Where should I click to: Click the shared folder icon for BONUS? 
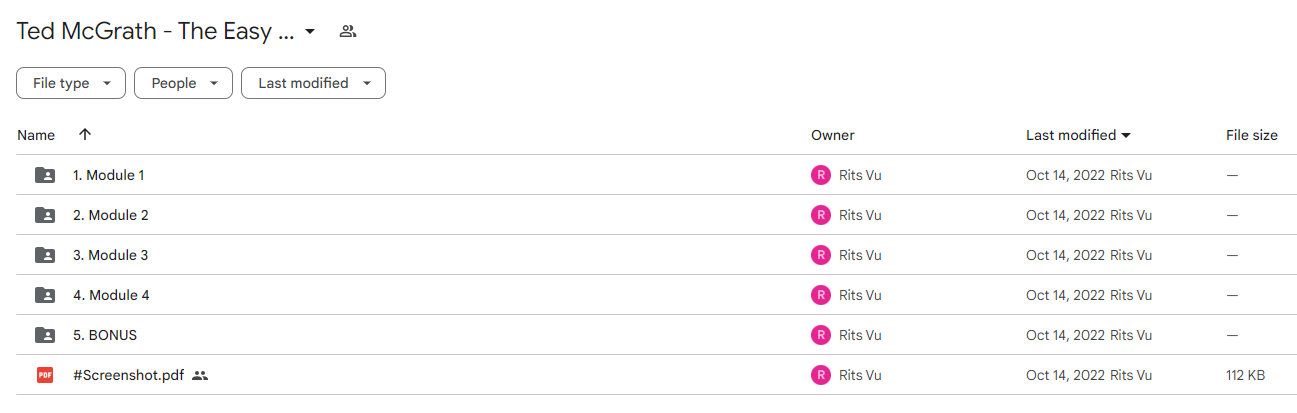(x=45, y=335)
